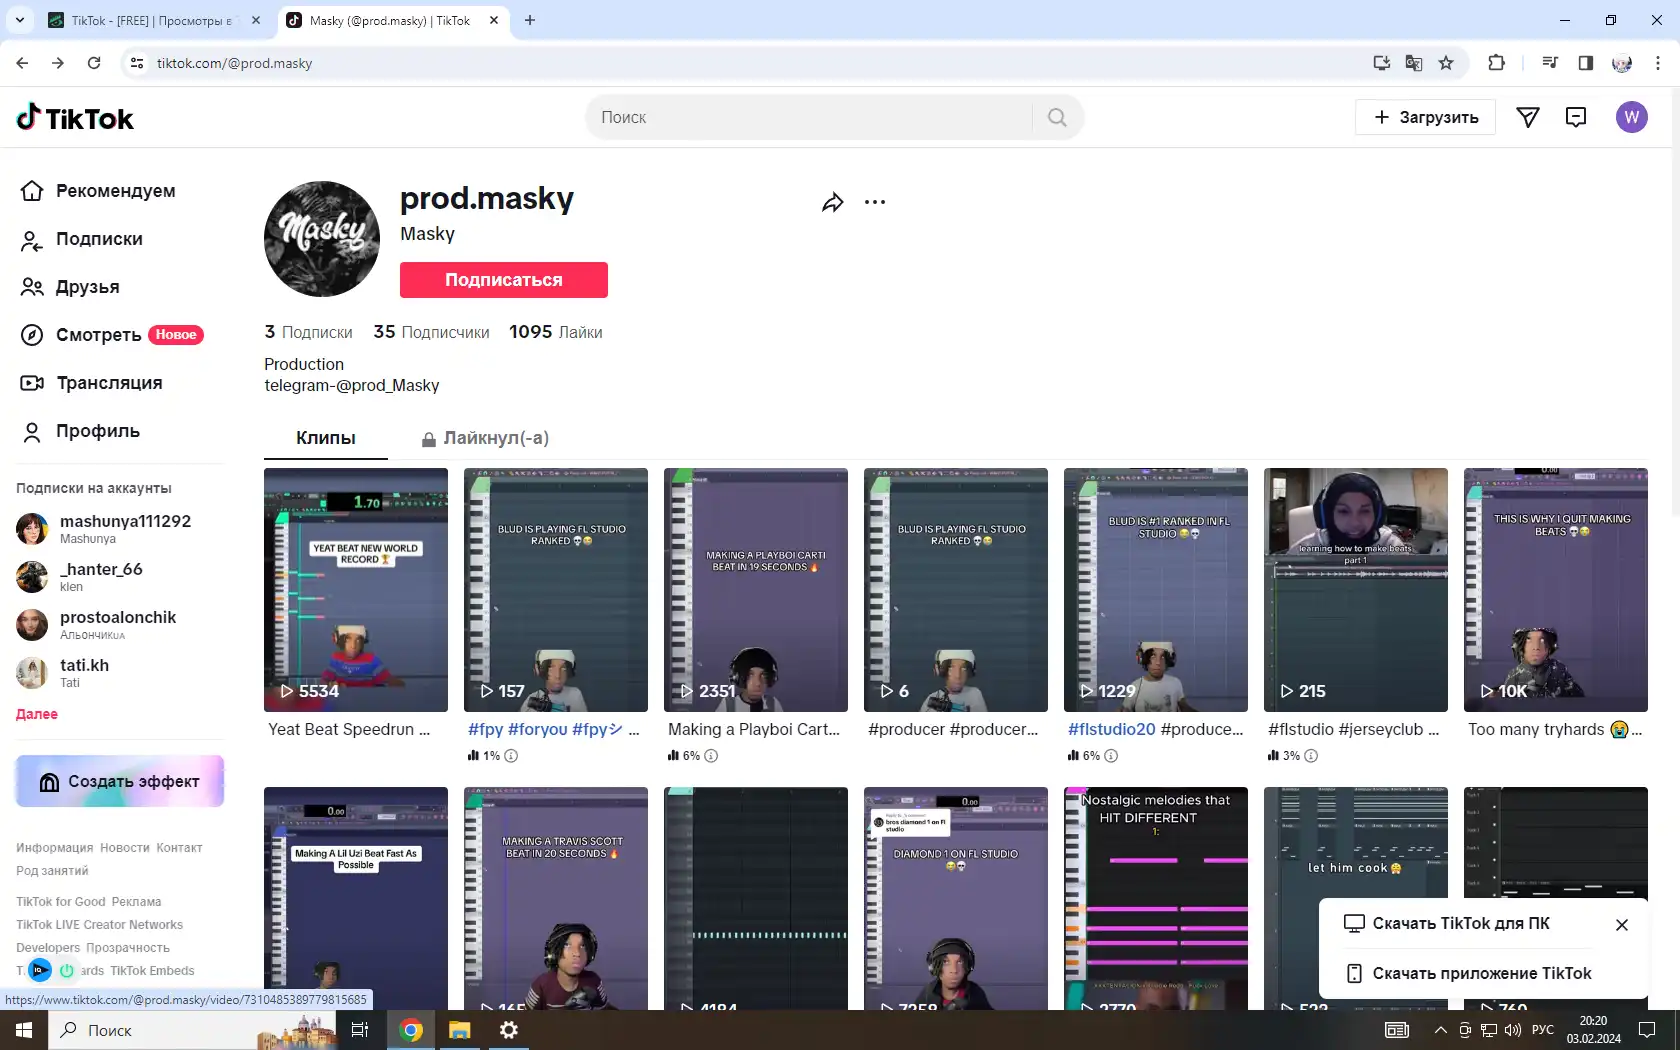The height and width of the screenshot is (1050, 1680).
Task: Open the TikTok for Good footer link
Action: (x=60, y=902)
